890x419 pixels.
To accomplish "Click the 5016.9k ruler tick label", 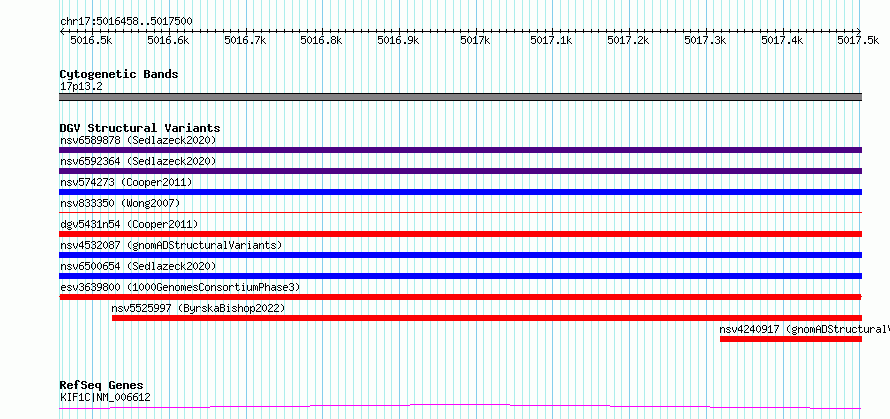I will pyautogui.click(x=398, y=40).
